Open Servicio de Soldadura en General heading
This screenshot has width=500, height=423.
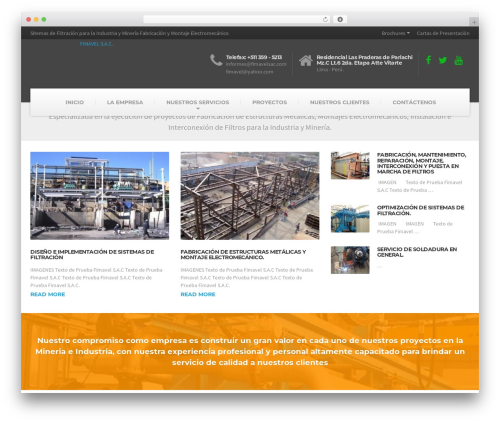point(417,252)
